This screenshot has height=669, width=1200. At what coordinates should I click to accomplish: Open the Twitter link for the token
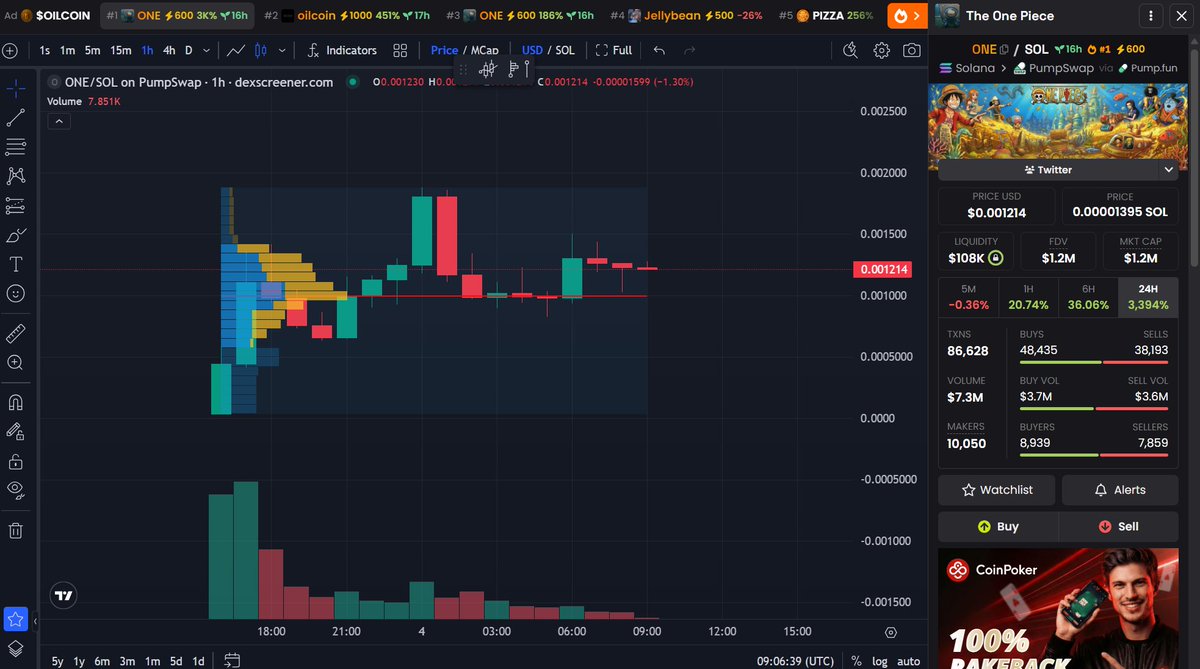(x=1046, y=170)
